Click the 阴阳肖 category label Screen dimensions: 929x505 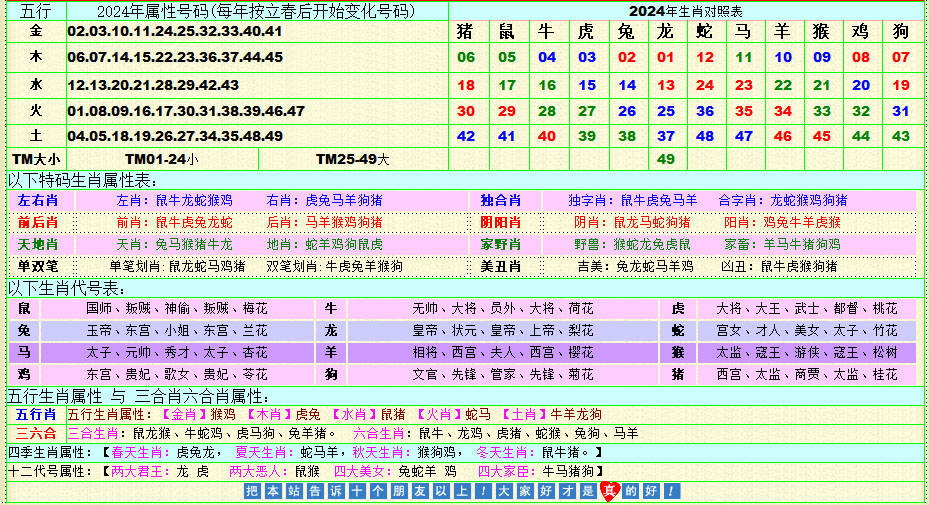[x=500, y=222]
